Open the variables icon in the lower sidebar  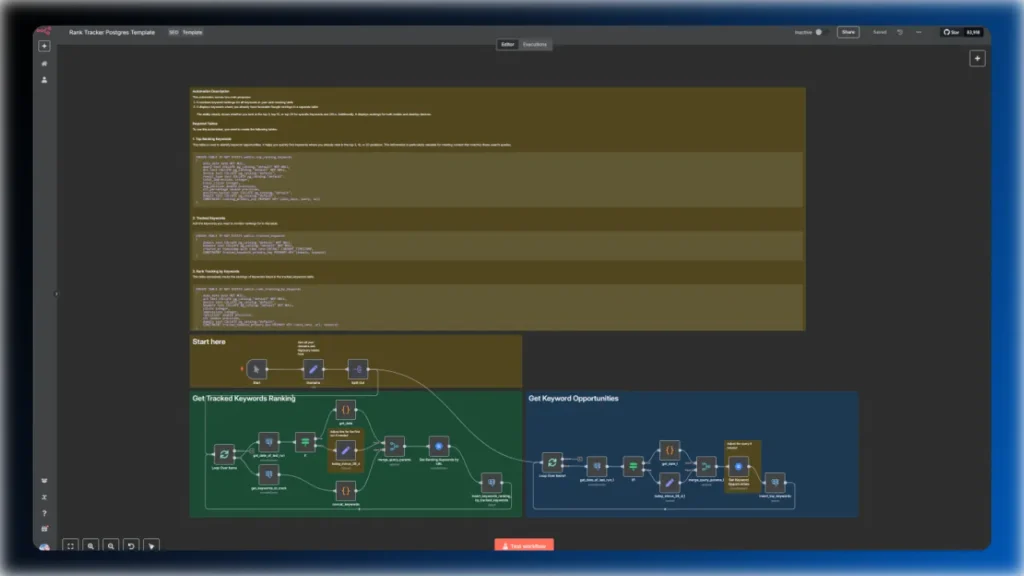(x=44, y=497)
